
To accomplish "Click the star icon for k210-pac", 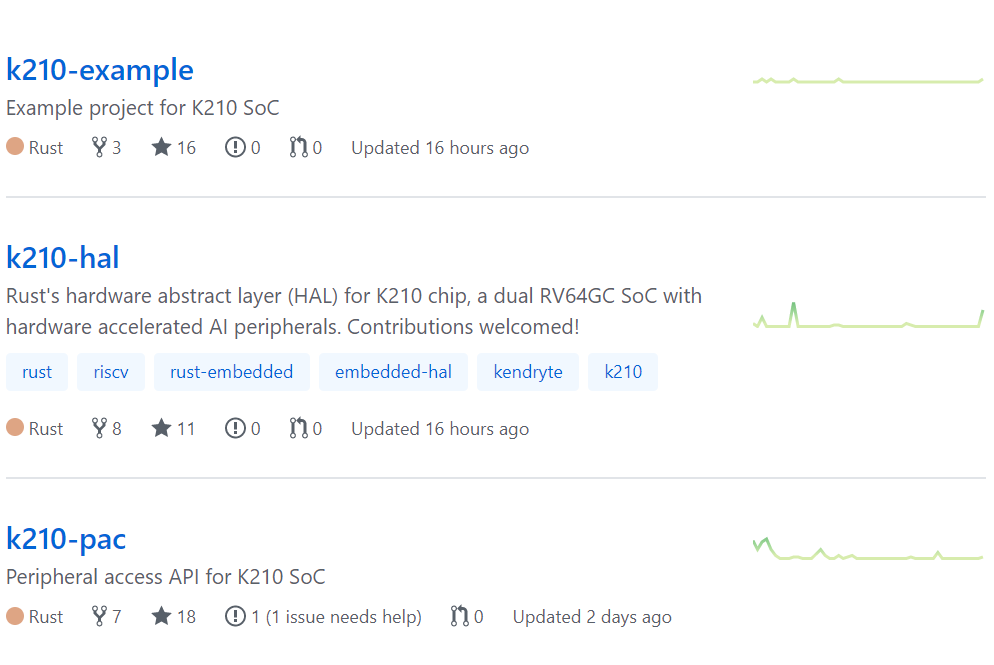I will point(161,617).
